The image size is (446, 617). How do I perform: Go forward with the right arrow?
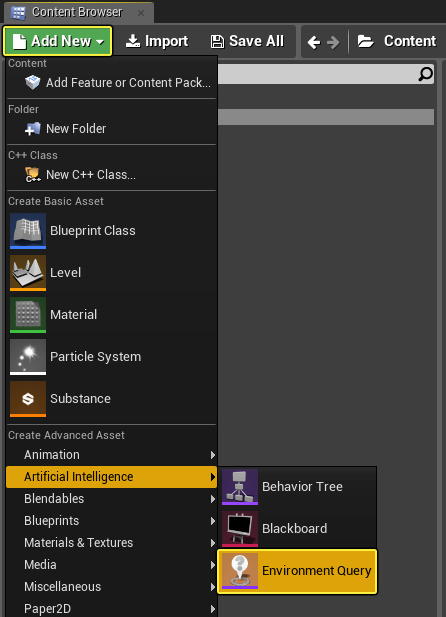[333, 42]
